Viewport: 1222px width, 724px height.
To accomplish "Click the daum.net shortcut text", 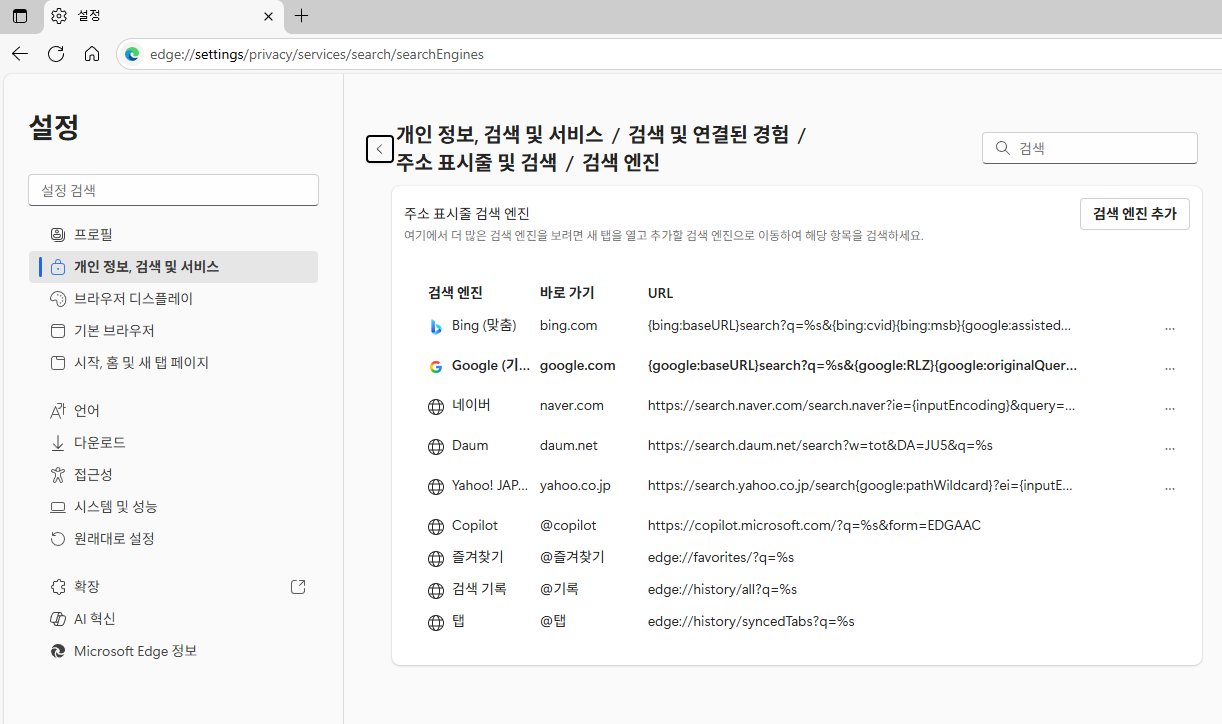I will [569, 445].
